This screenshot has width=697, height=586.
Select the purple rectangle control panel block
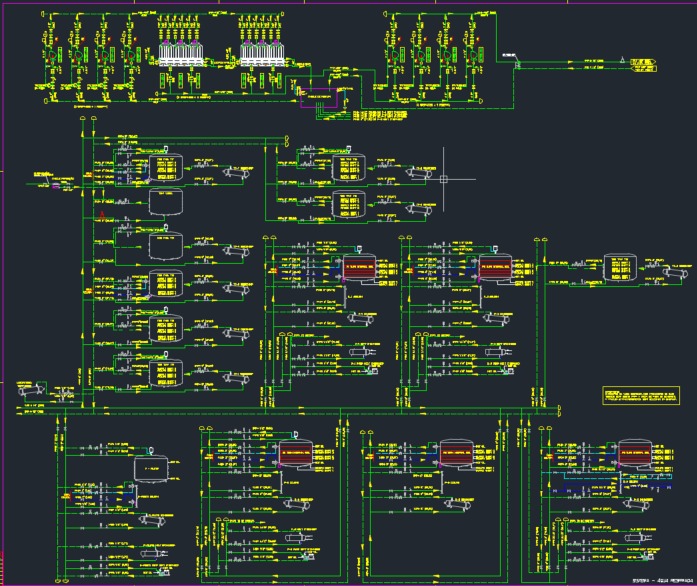point(319,98)
